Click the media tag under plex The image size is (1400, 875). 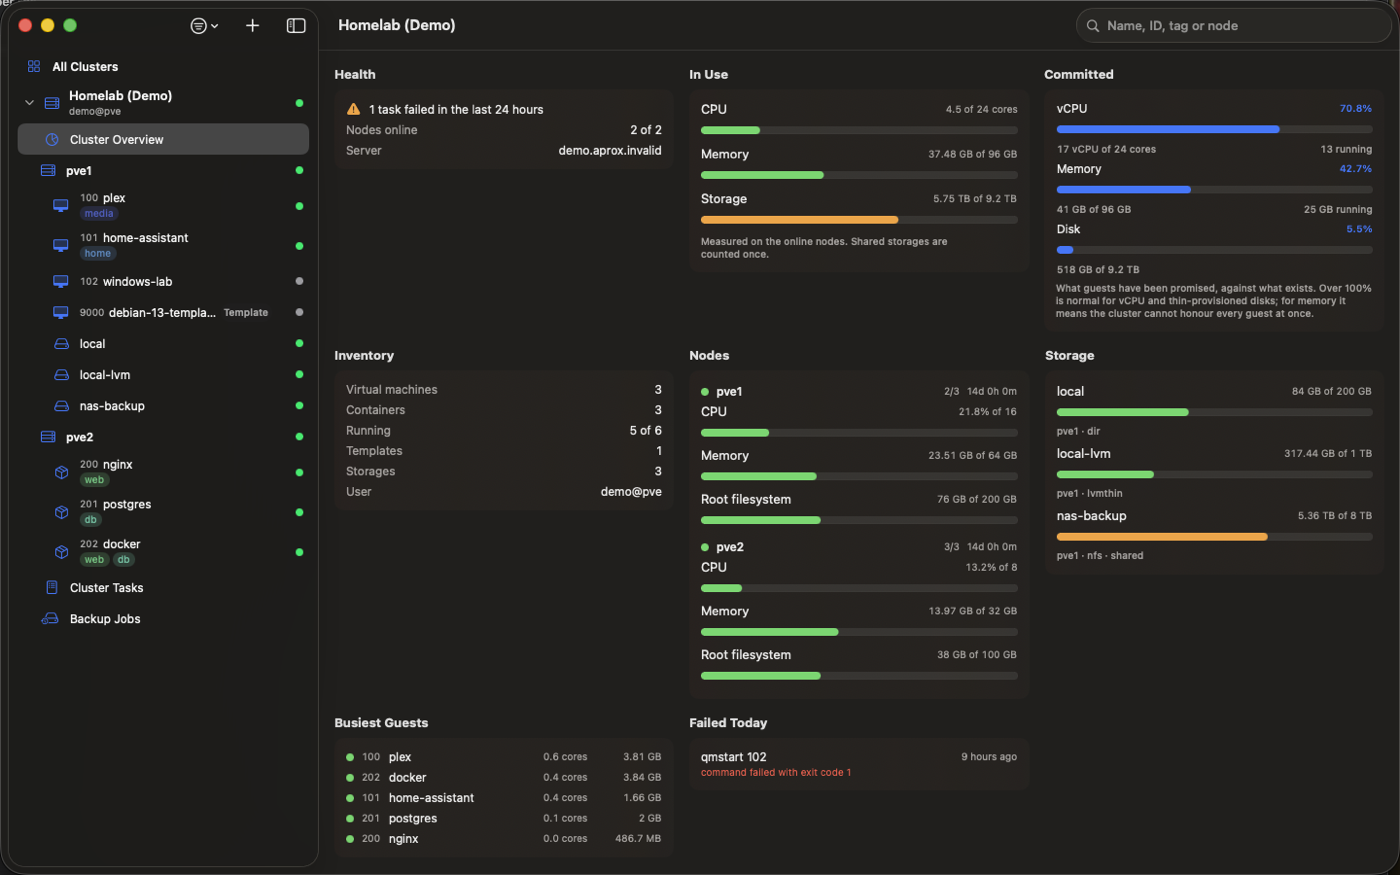[x=99, y=214]
